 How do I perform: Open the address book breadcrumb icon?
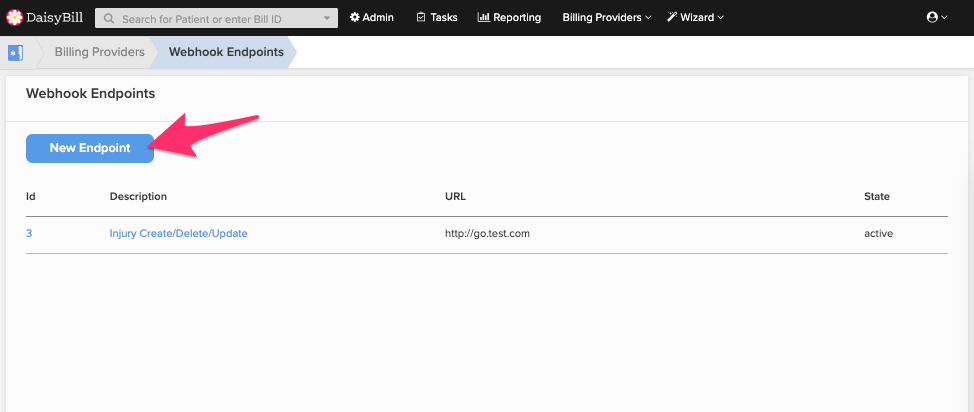(16, 53)
